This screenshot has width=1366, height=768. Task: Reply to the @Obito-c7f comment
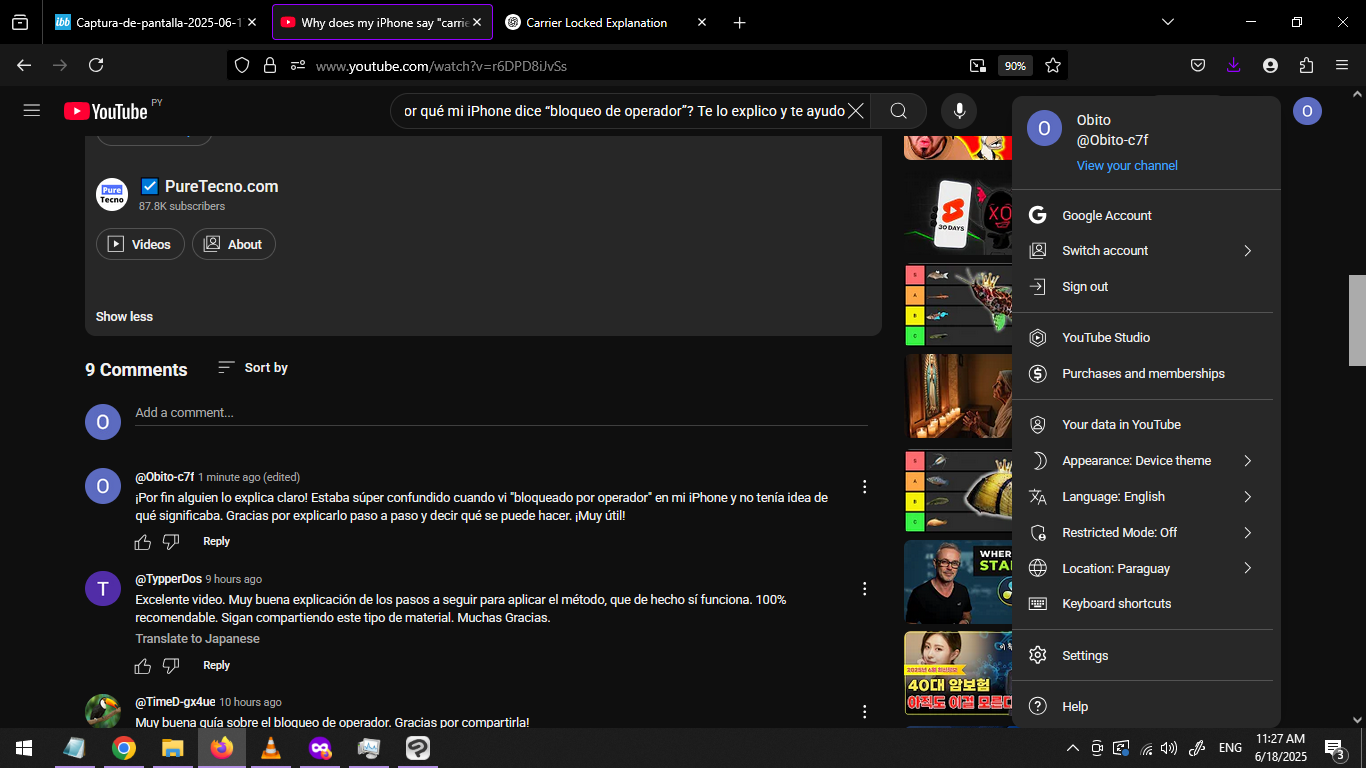coord(216,541)
